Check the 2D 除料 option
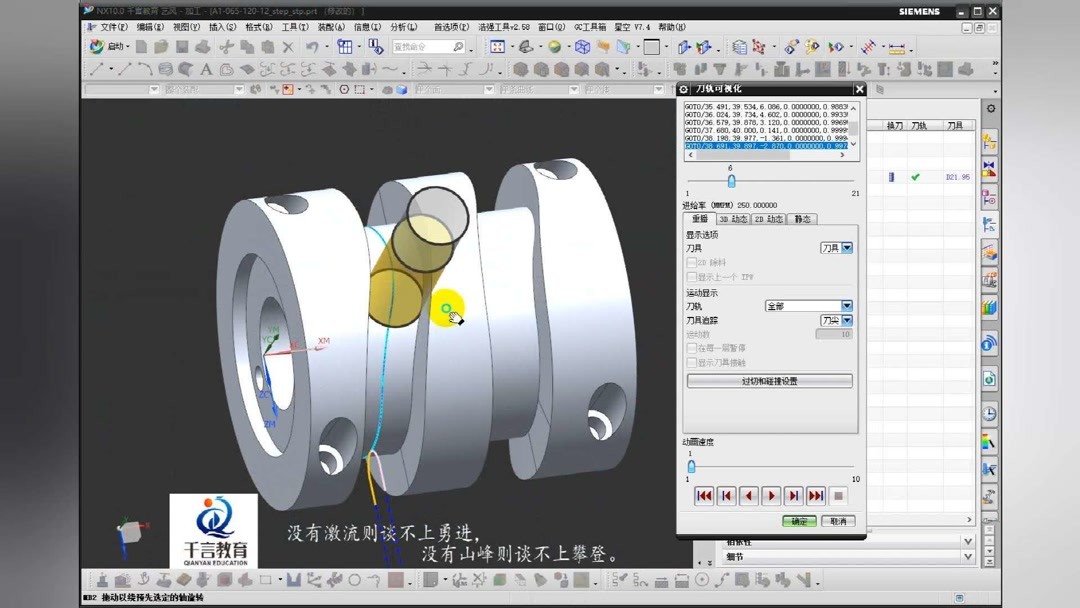The height and width of the screenshot is (608, 1080). 691,263
